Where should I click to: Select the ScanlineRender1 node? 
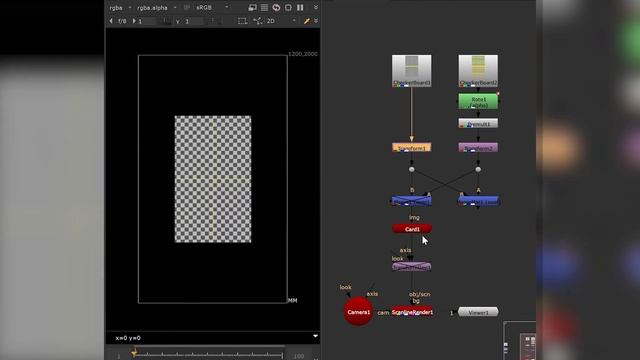pos(412,312)
